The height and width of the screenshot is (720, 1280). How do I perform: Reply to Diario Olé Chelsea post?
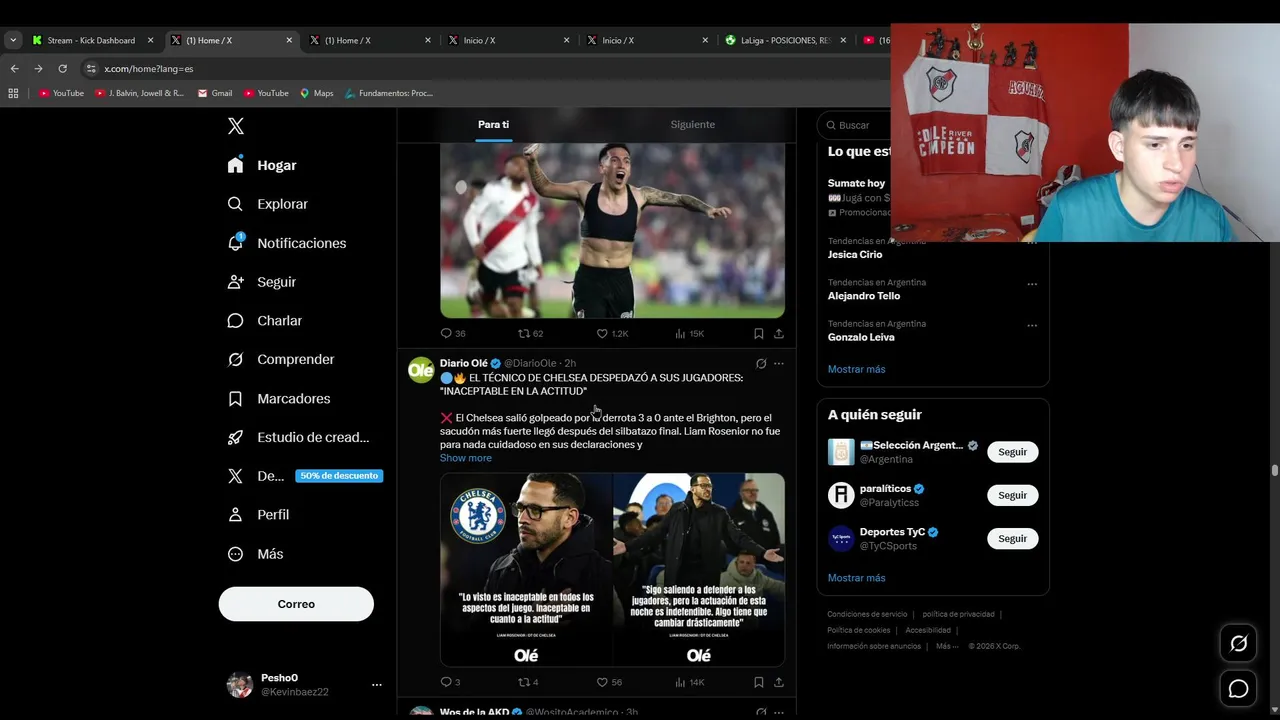coord(450,682)
